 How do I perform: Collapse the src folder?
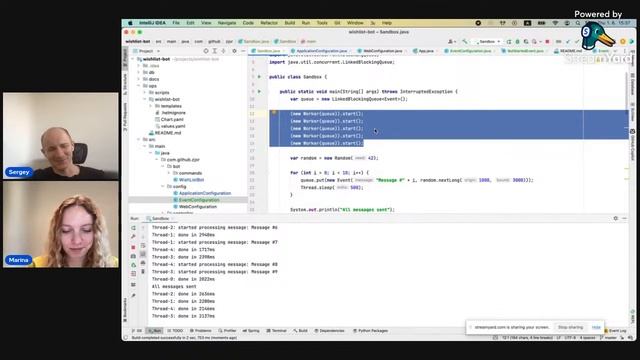(138, 140)
